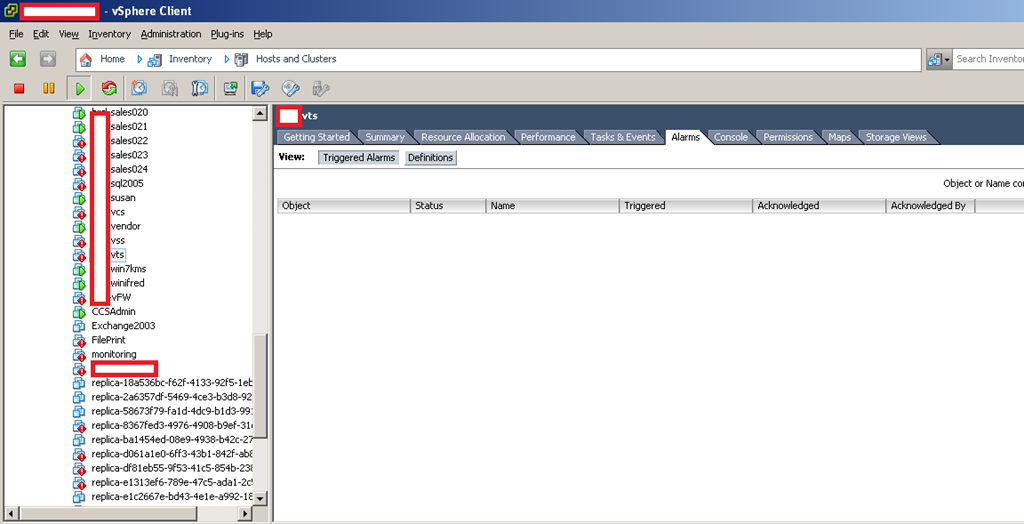Switch to the Tasks & Events tab
Image resolution: width=1024 pixels, height=524 pixels.
point(622,137)
